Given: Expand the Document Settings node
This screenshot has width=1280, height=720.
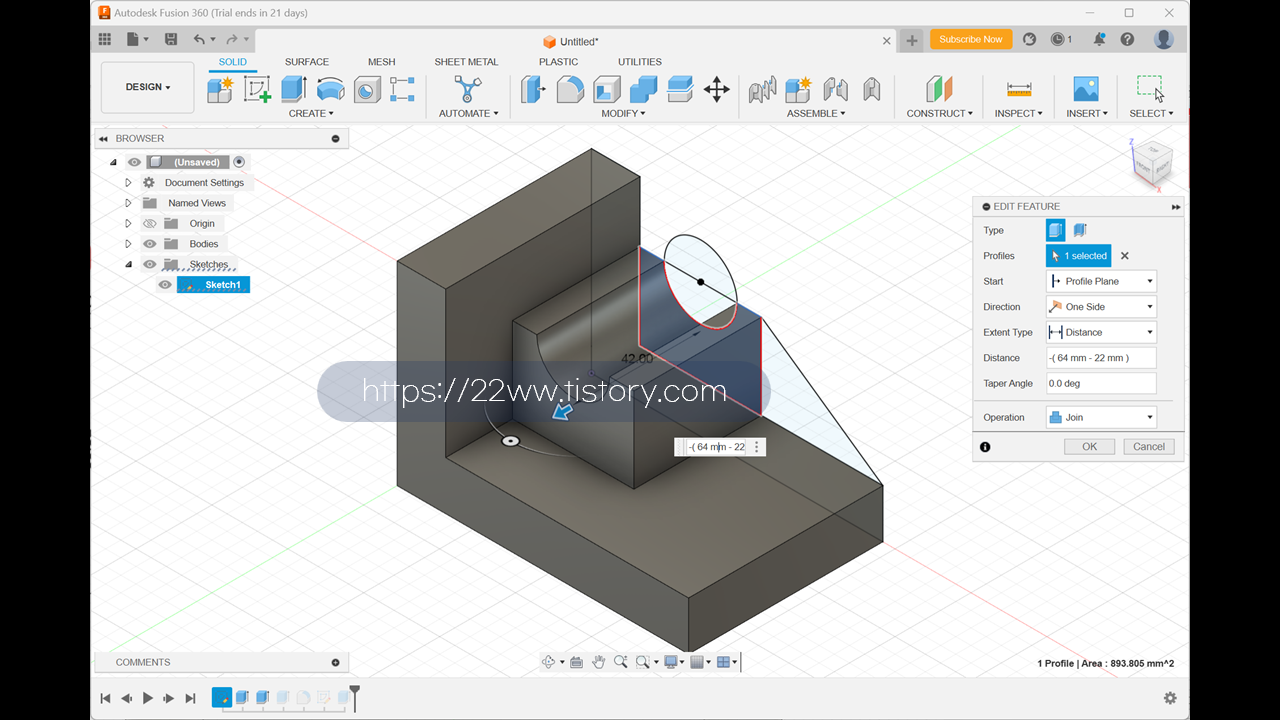Looking at the screenshot, I should coord(128,183).
